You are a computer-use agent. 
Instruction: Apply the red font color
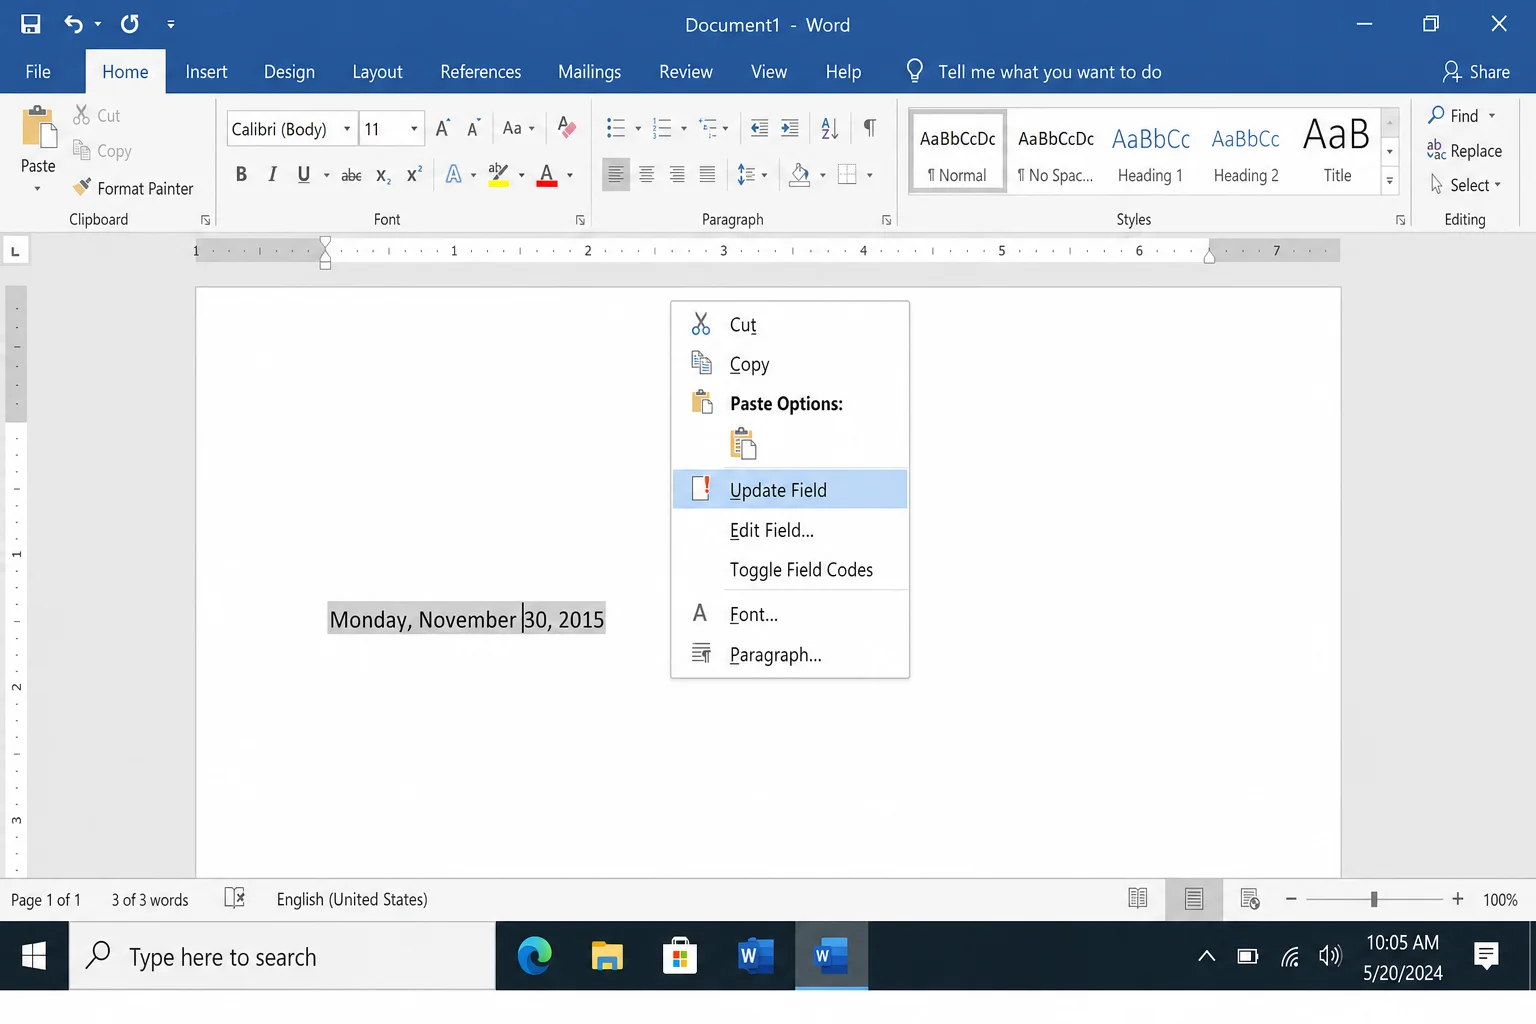pyautogui.click(x=547, y=175)
